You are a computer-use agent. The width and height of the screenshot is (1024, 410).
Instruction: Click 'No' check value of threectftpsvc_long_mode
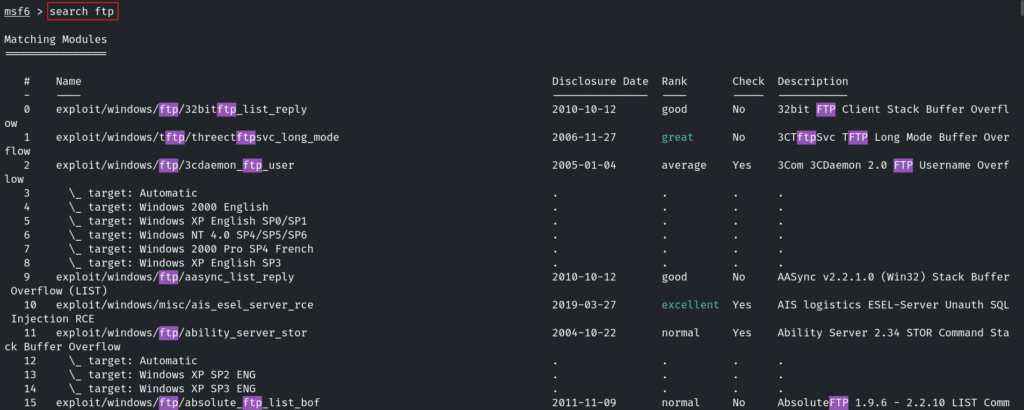click(x=739, y=137)
